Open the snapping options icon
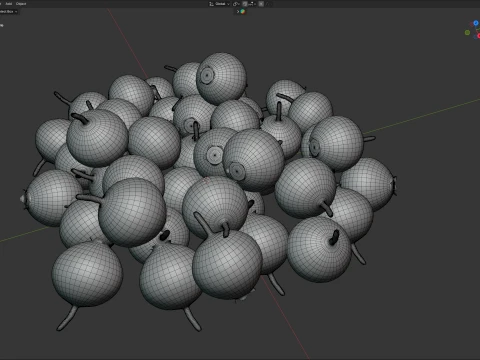The height and width of the screenshot is (360, 480). point(252,4)
